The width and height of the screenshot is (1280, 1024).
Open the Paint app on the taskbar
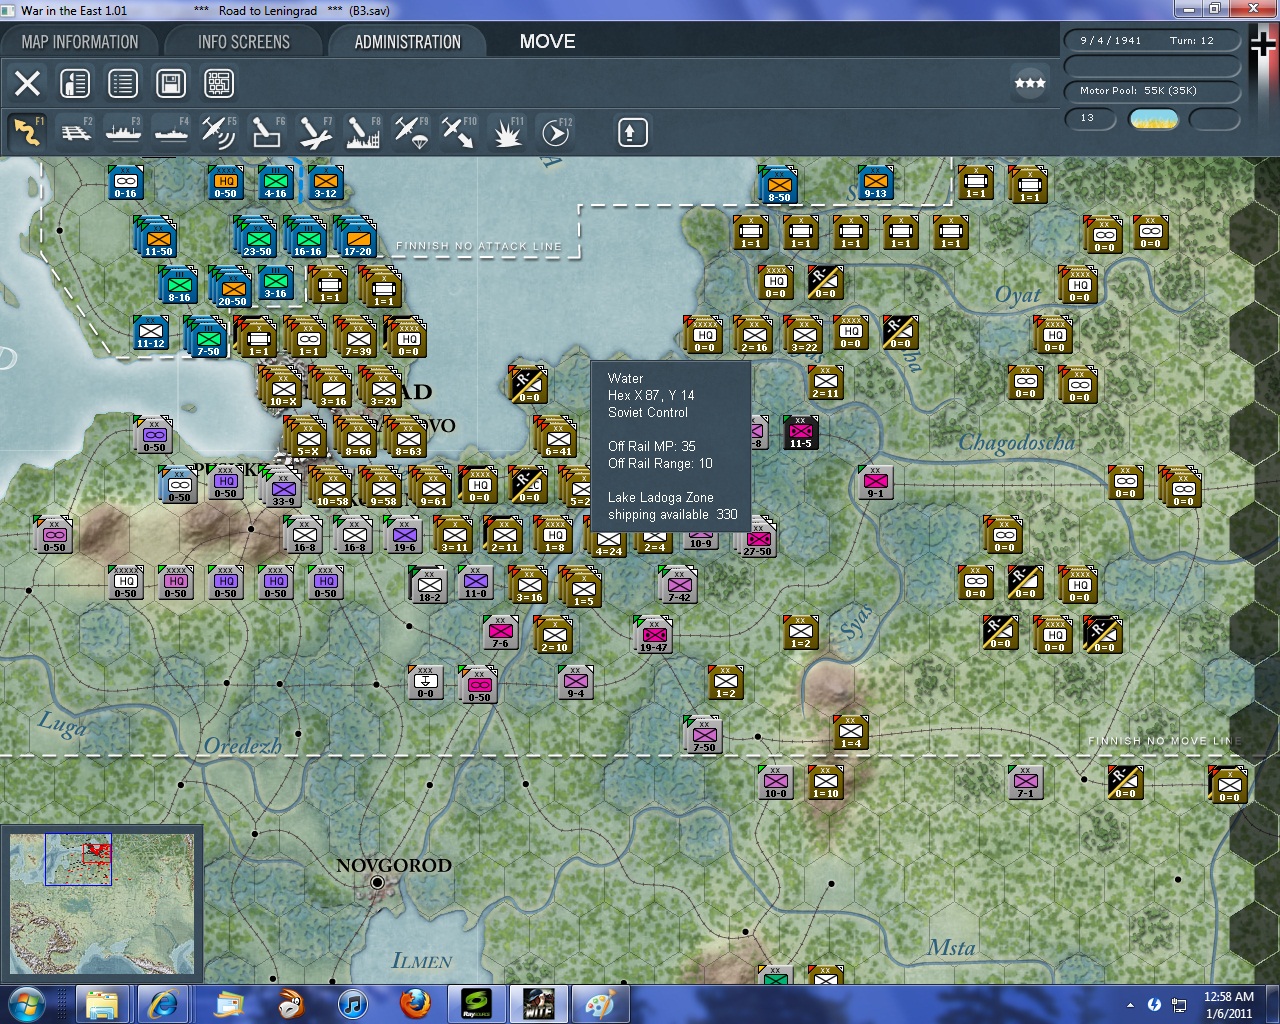601,1004
